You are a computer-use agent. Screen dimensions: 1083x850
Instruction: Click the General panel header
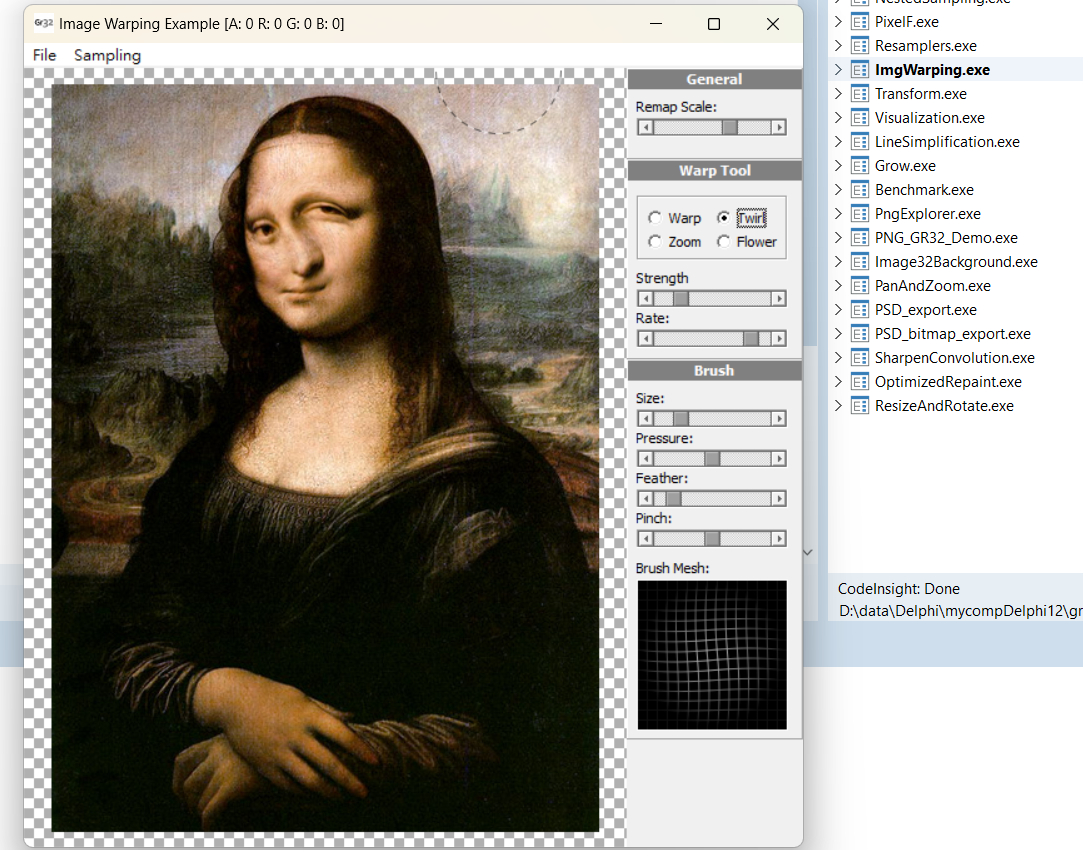tap(714, 79)
